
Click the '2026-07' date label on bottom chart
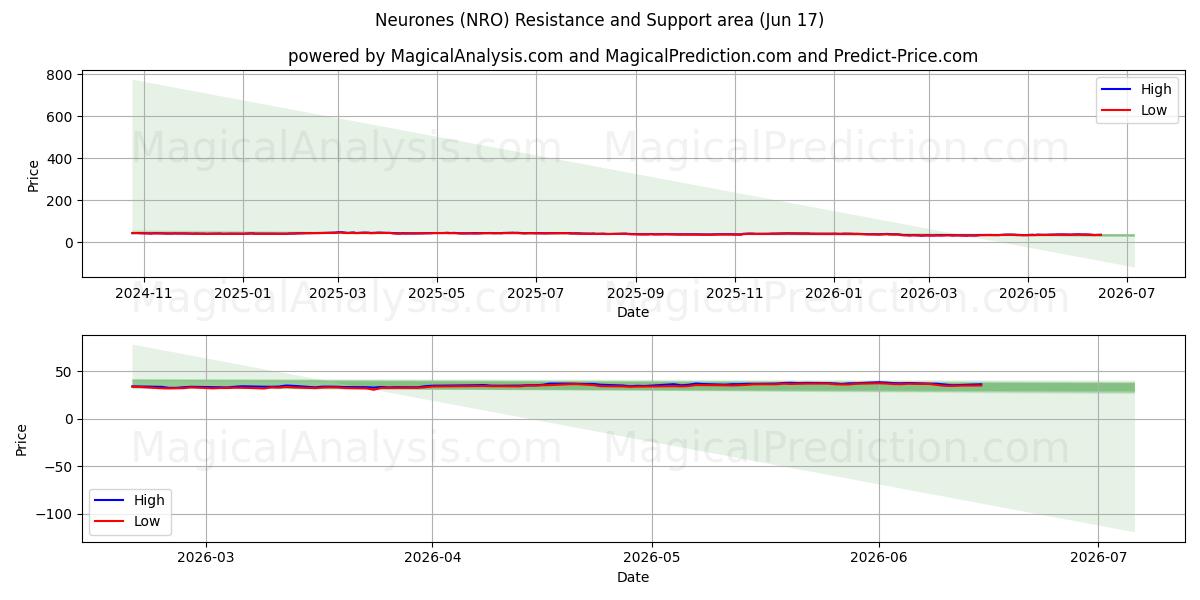pyautogui.click(x=1098, y=560)
